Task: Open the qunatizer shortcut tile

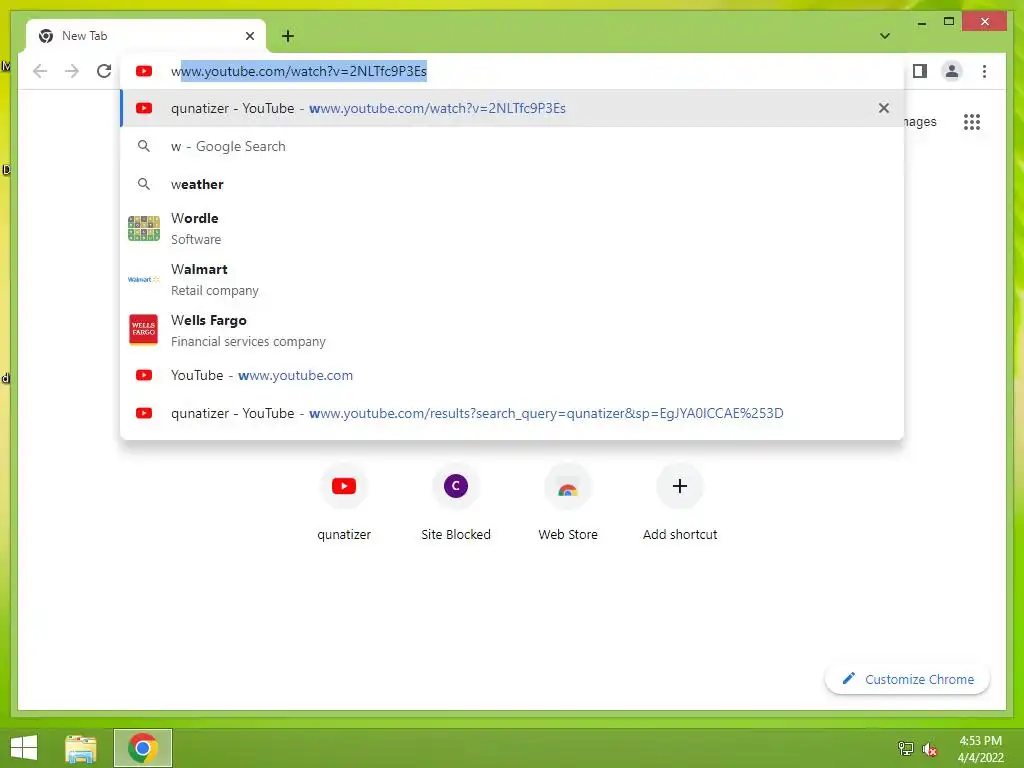Action: [x=344, y=503]
